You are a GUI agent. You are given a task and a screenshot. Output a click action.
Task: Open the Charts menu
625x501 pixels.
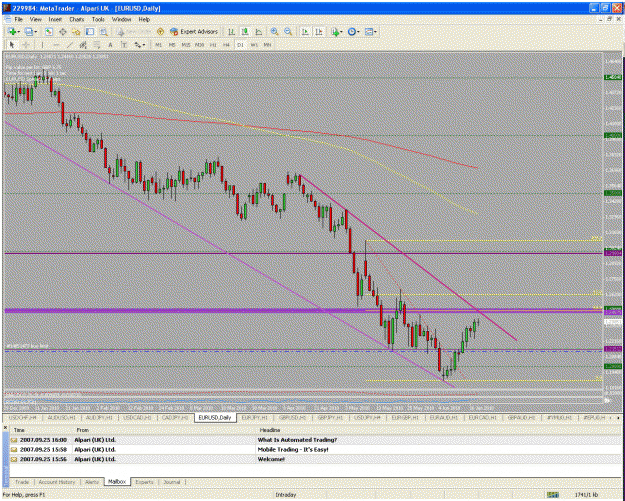coord(77,19)
